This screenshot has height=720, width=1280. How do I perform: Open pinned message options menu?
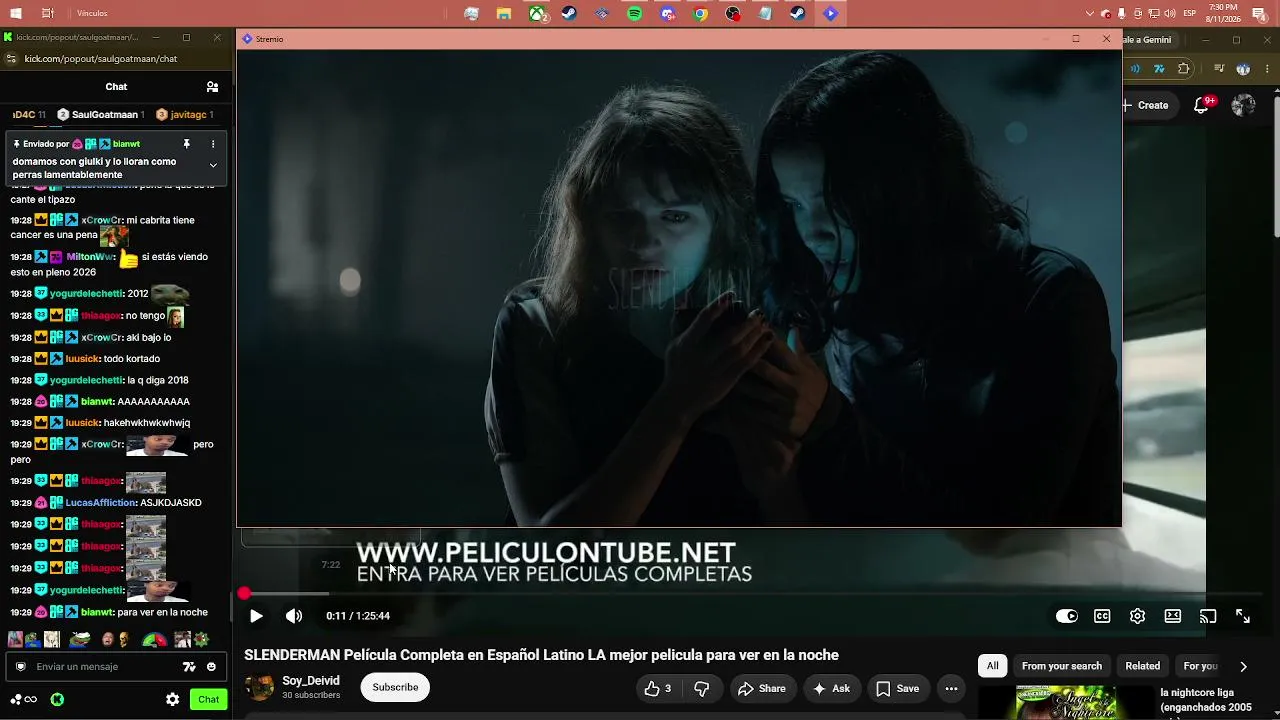coord(213,144)
